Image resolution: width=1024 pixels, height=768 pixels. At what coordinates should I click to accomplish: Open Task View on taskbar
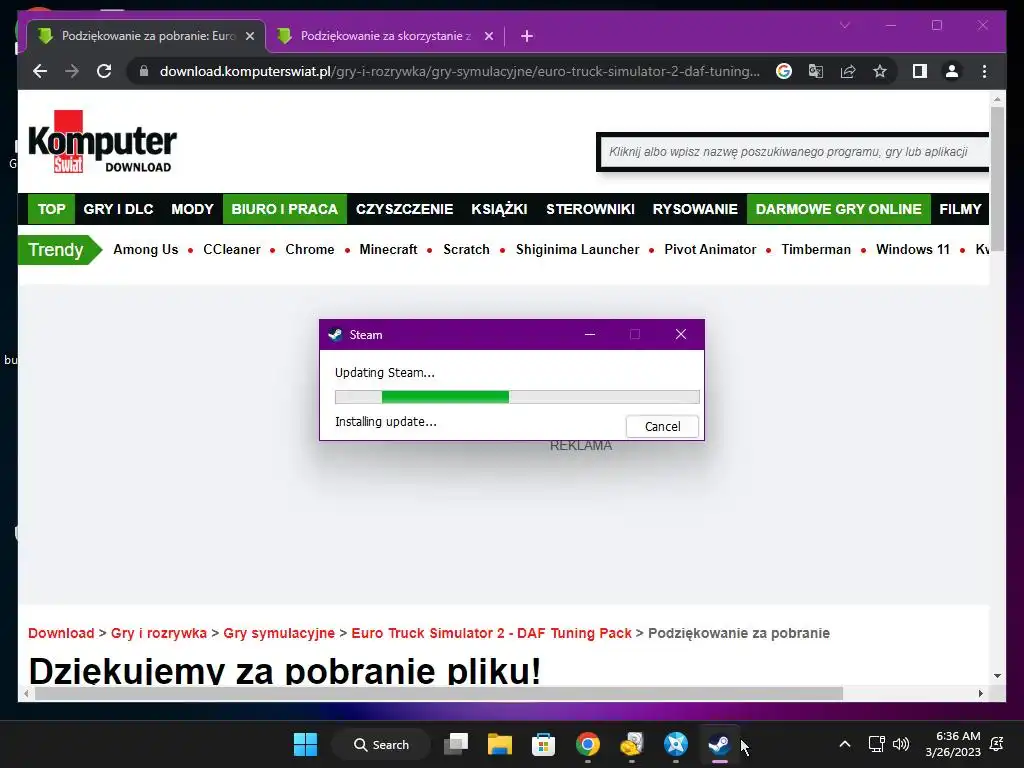point(456,744)
